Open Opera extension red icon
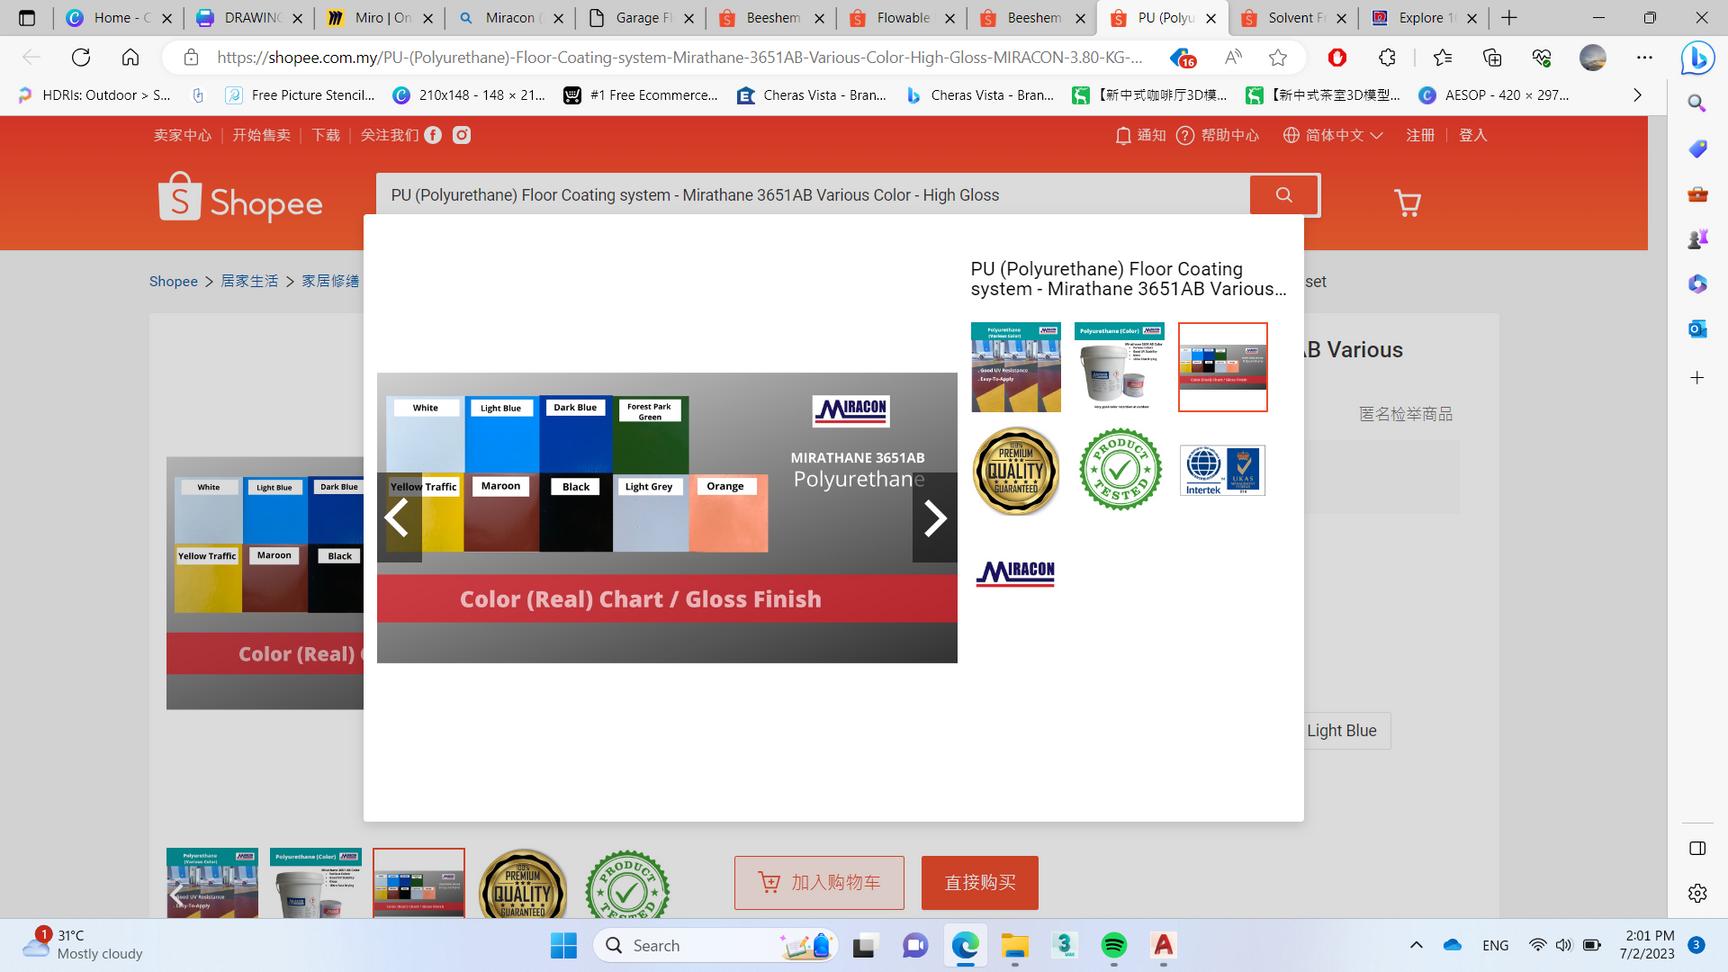The height and width of the screenshot is (972, 1728). pyautogui.click(x=1337, y=57)
